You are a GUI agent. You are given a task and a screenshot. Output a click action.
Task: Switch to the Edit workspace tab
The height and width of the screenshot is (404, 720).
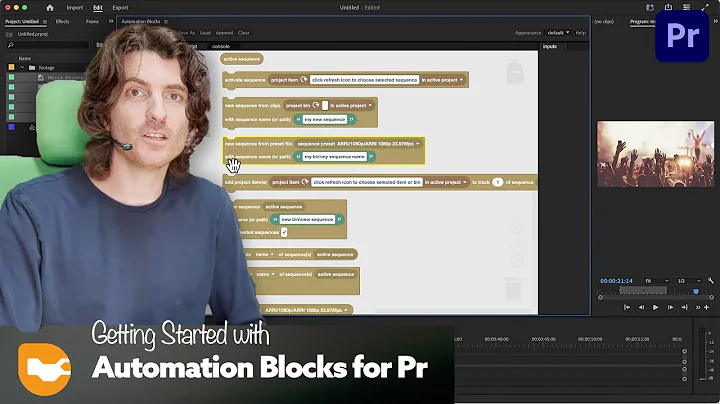[98, 7]
